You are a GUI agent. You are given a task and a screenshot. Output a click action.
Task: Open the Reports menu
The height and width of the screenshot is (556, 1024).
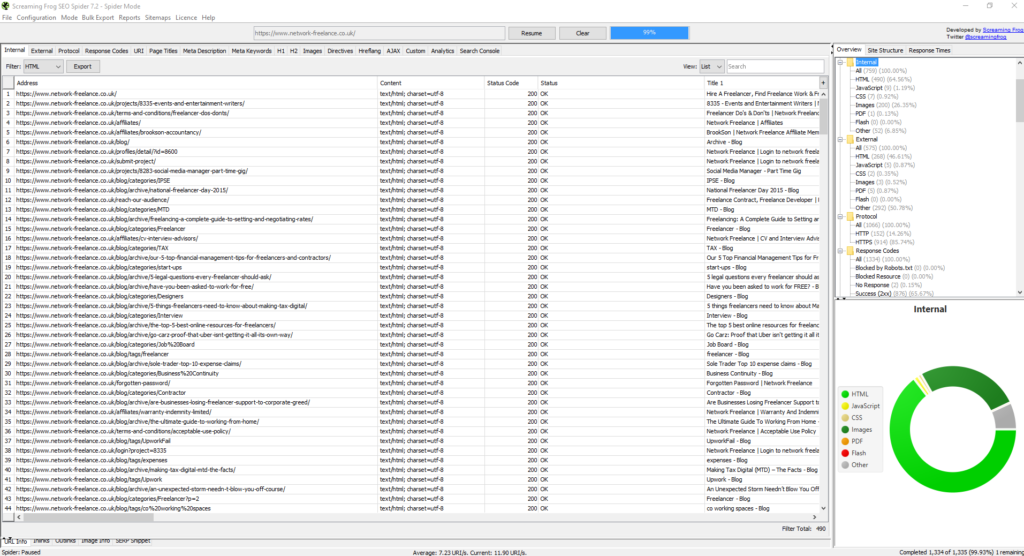pyautogui.click(x=129, y=18)
